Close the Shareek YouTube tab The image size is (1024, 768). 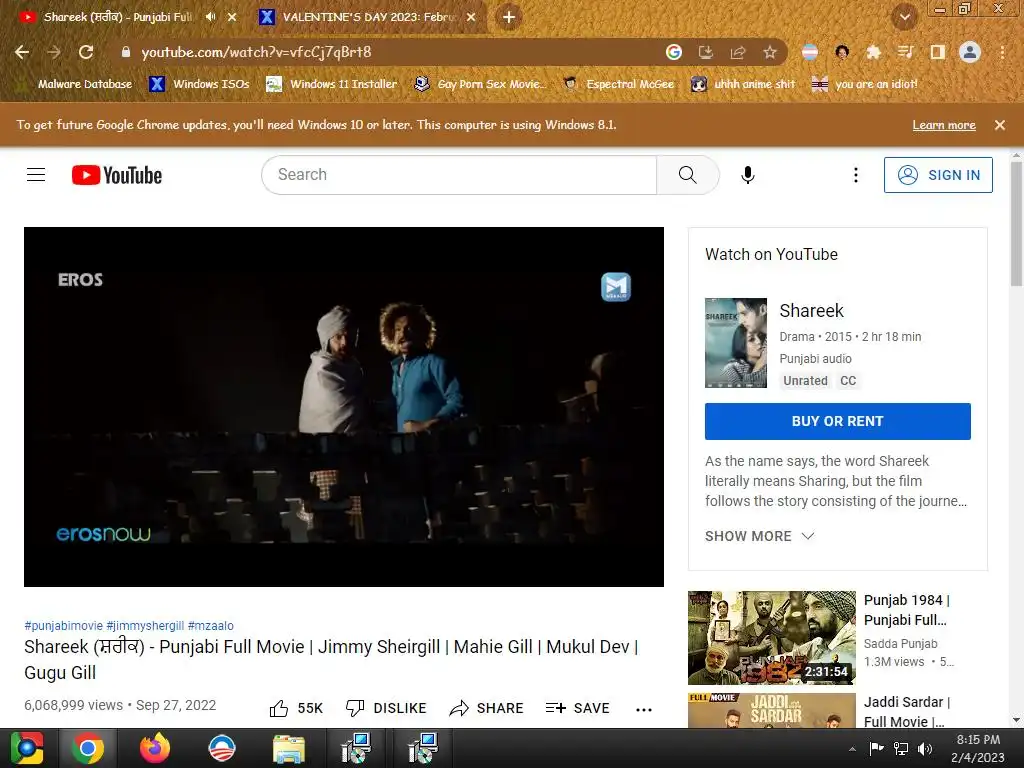[232, 17]
